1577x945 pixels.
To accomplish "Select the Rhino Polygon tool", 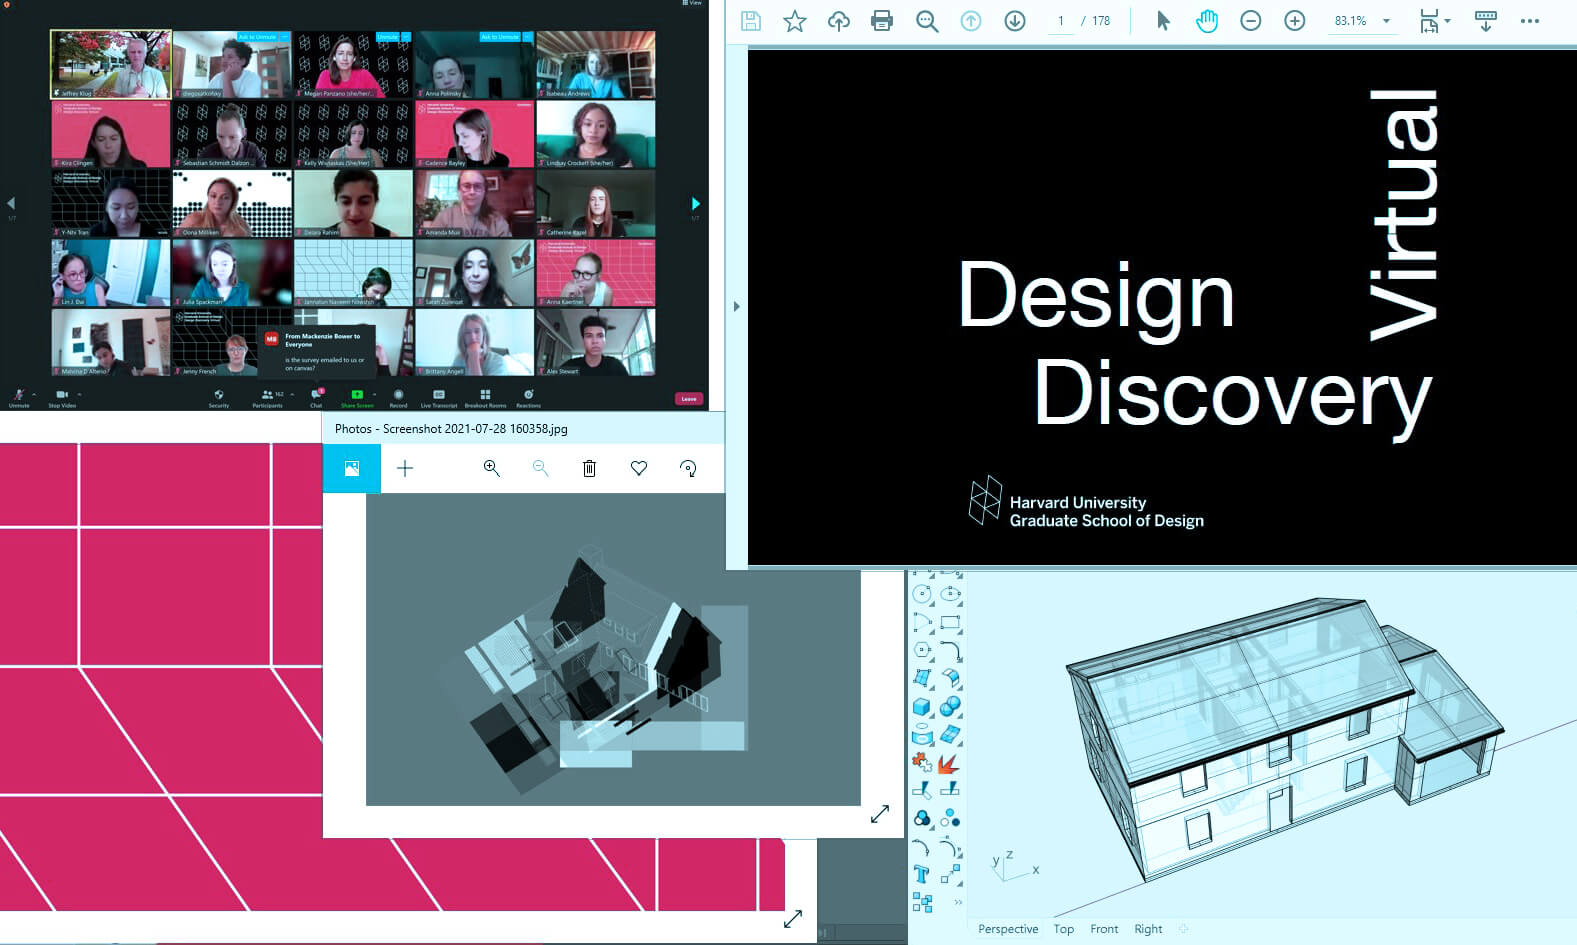I will [923, 650].
